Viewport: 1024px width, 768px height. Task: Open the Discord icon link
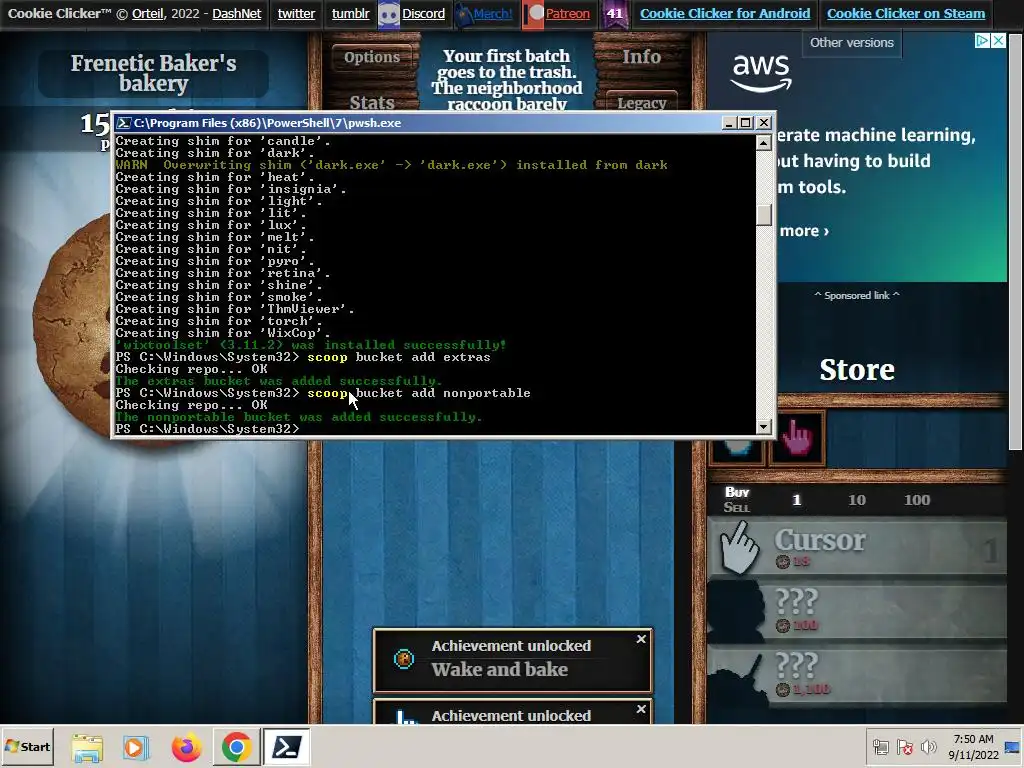pos(389,14)
